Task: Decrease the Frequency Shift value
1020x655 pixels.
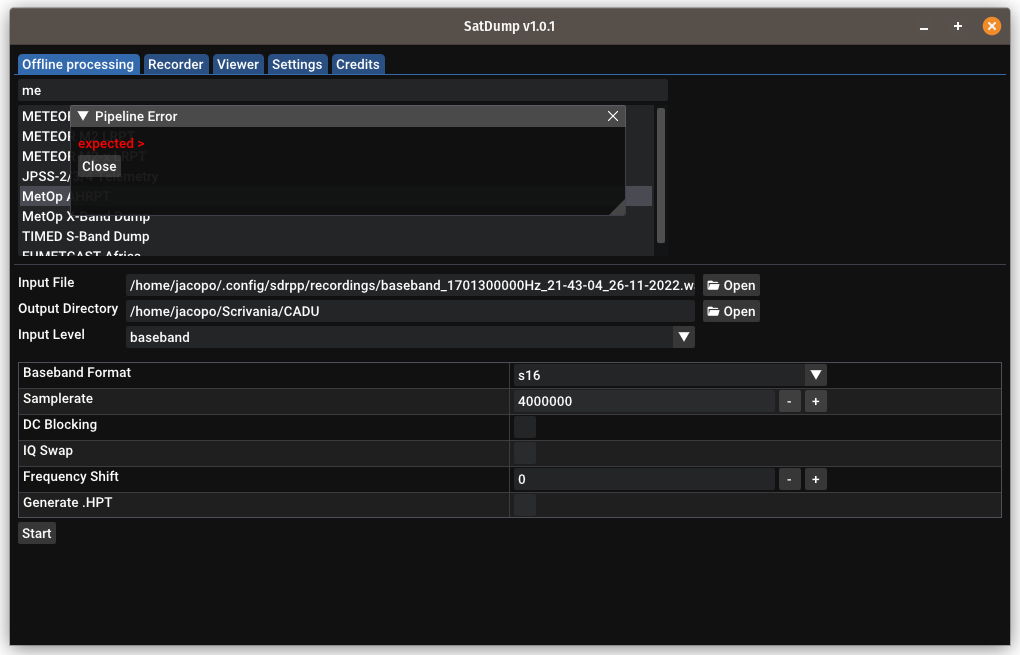Action: (x=789, y=478)
